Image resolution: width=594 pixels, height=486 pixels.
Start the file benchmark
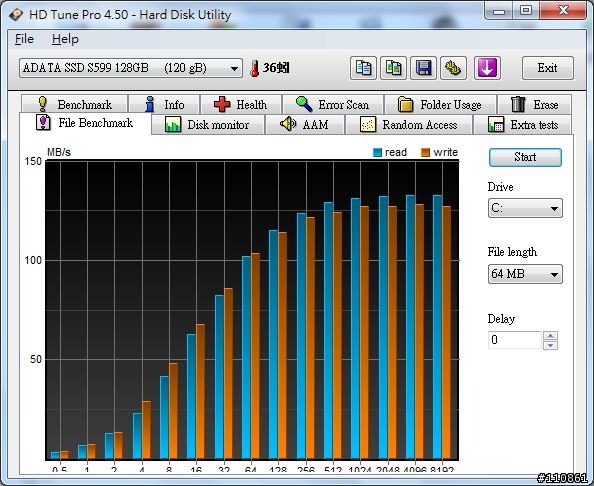coord(525,157)
